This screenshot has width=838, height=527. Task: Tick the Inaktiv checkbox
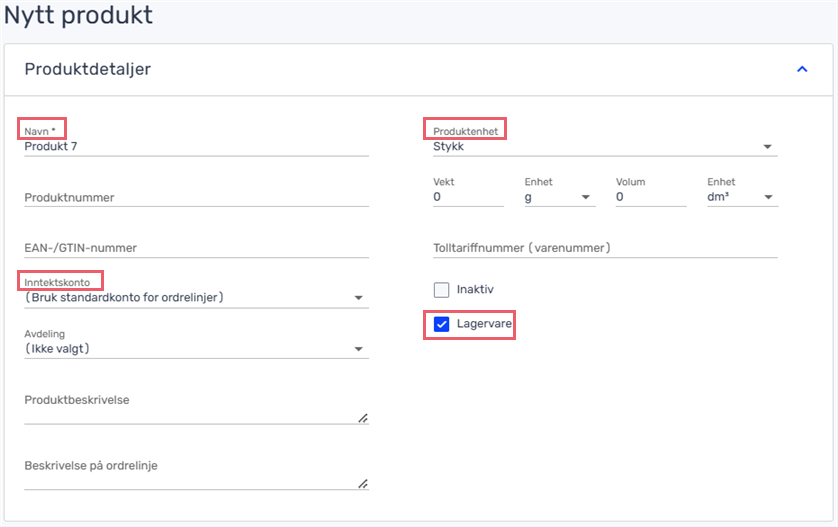pos(441,290)
